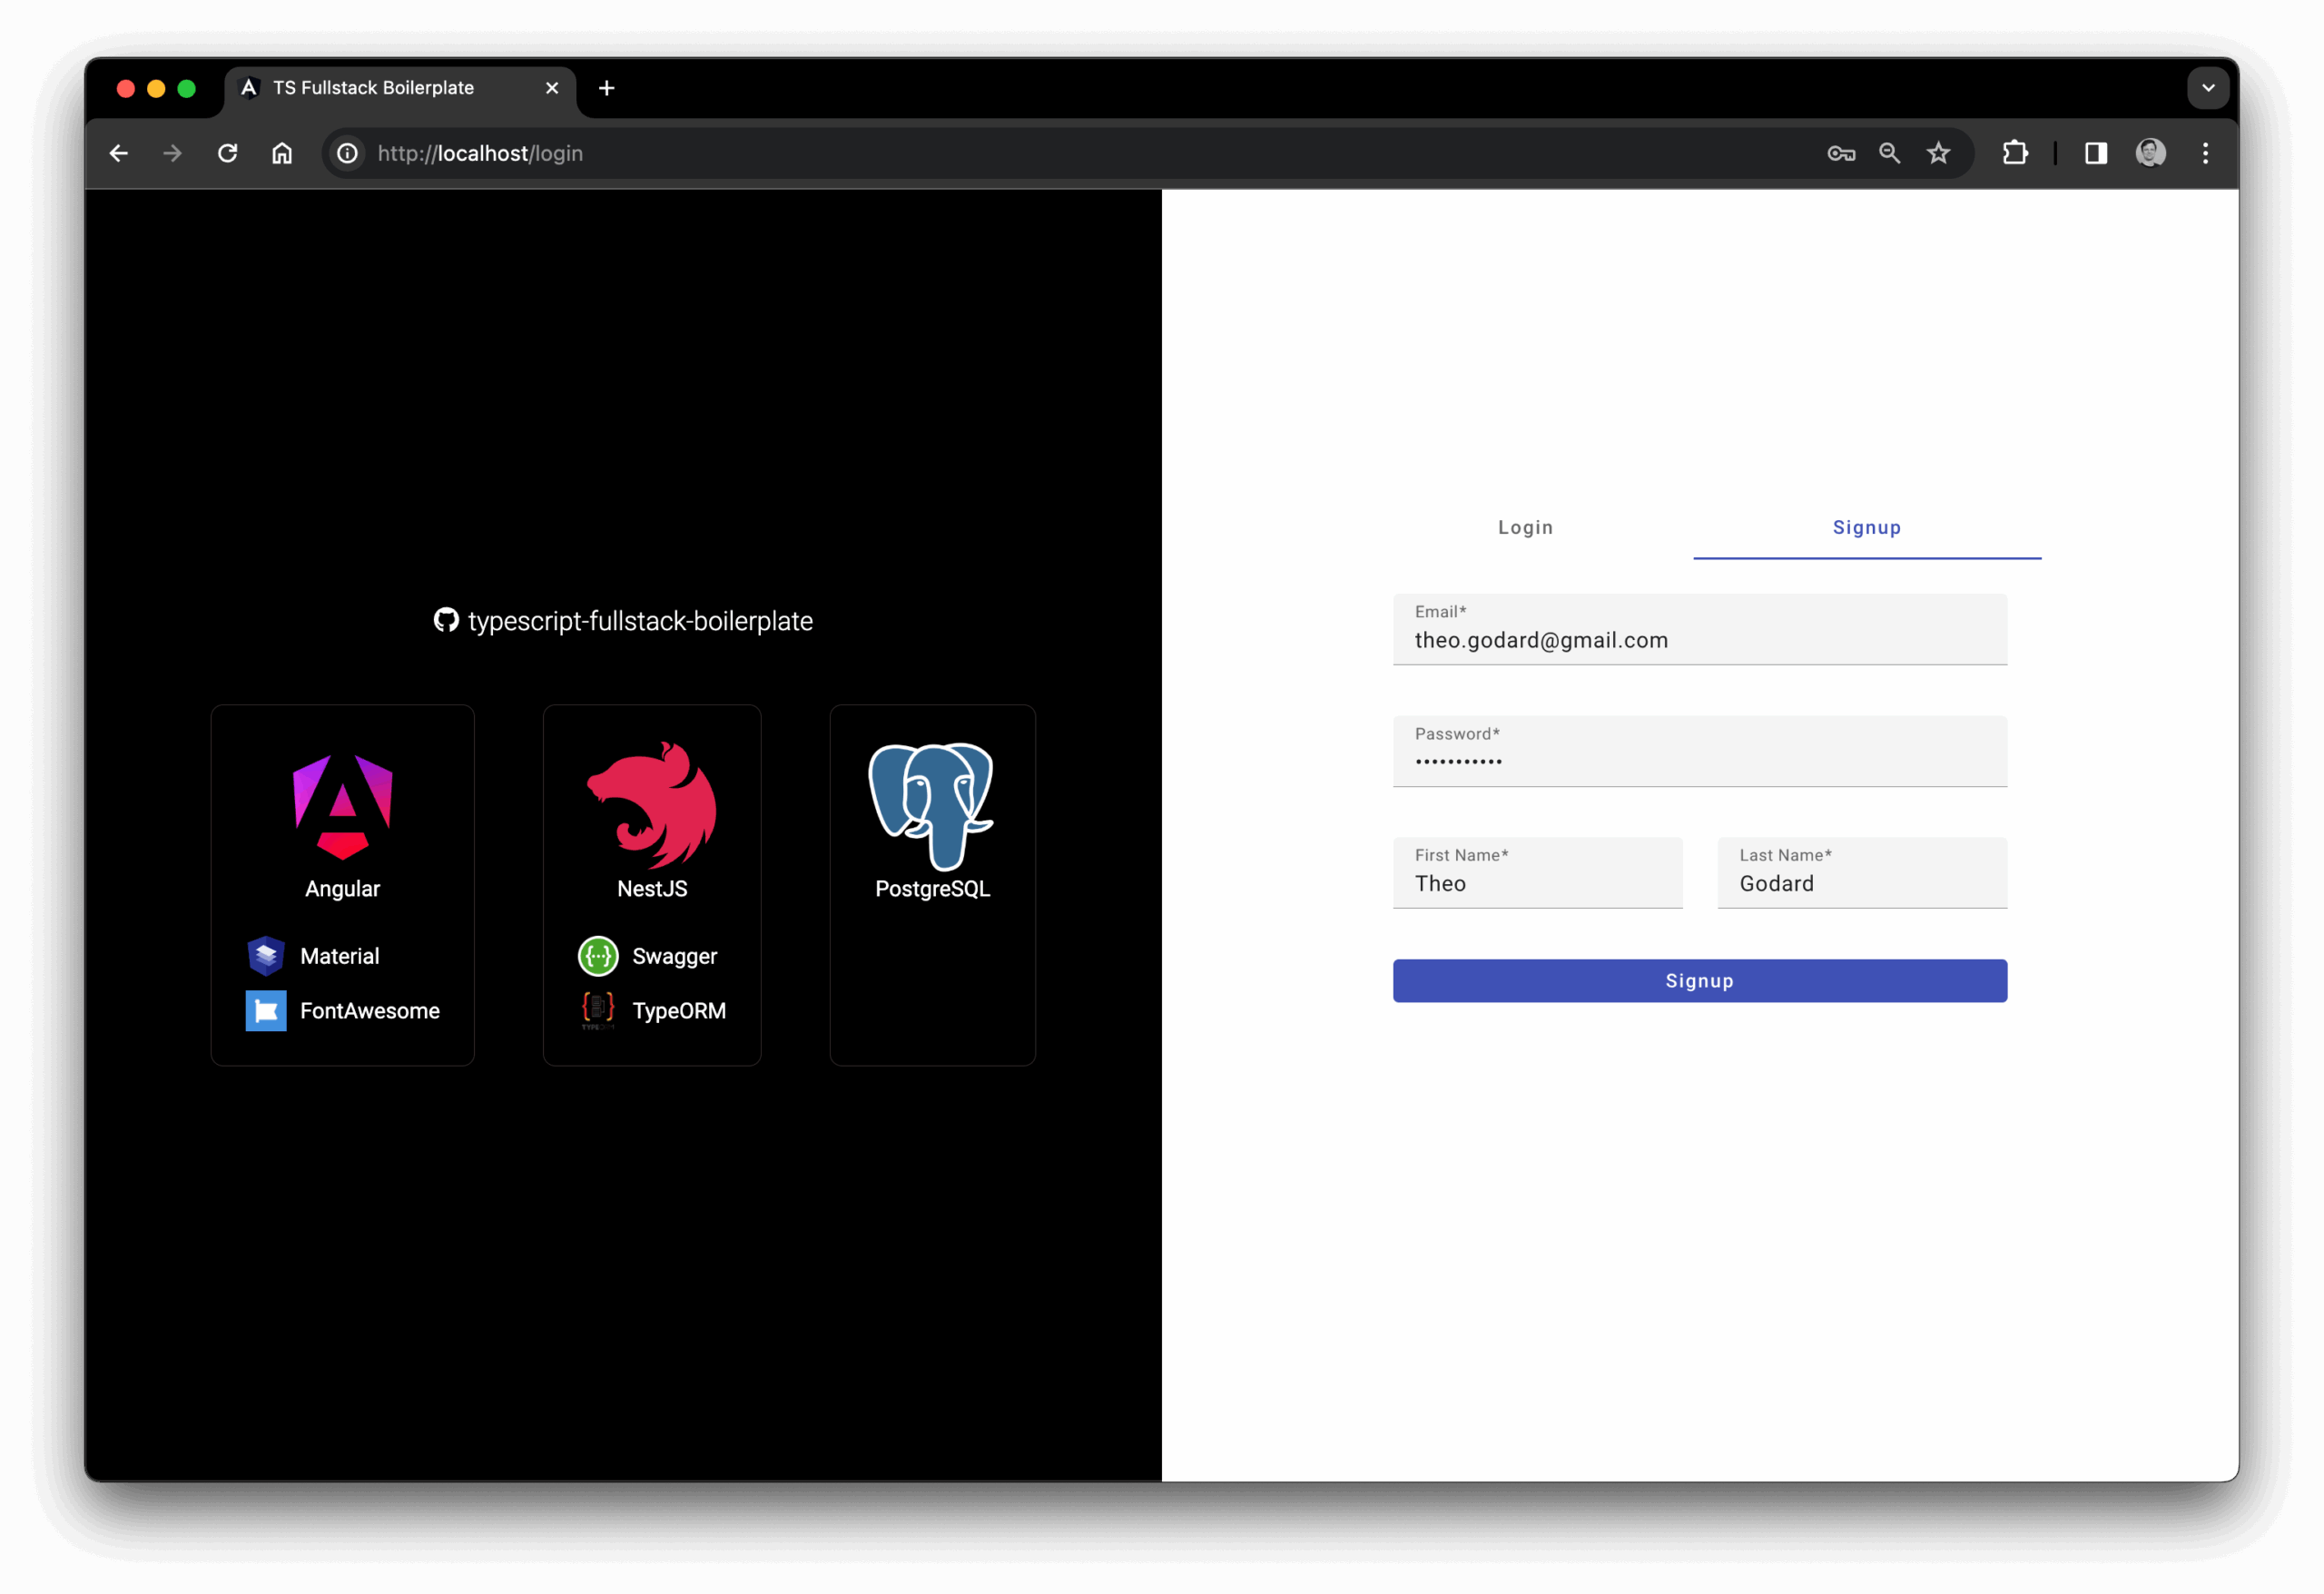Focus the Password input field

pyautogui.click(x=1700, y=751)
